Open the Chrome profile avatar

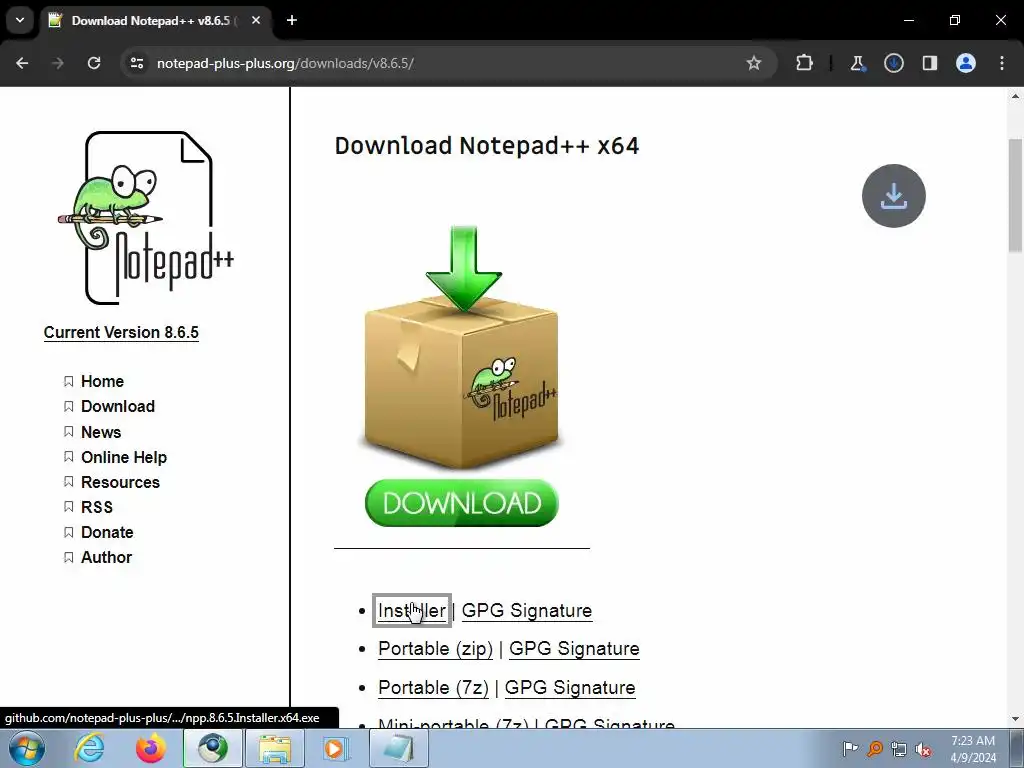[966, 63]
